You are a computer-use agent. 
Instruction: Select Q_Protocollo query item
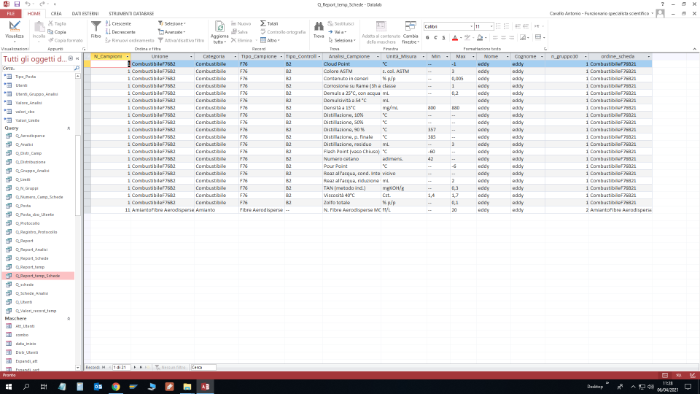(x=28, y=223)
